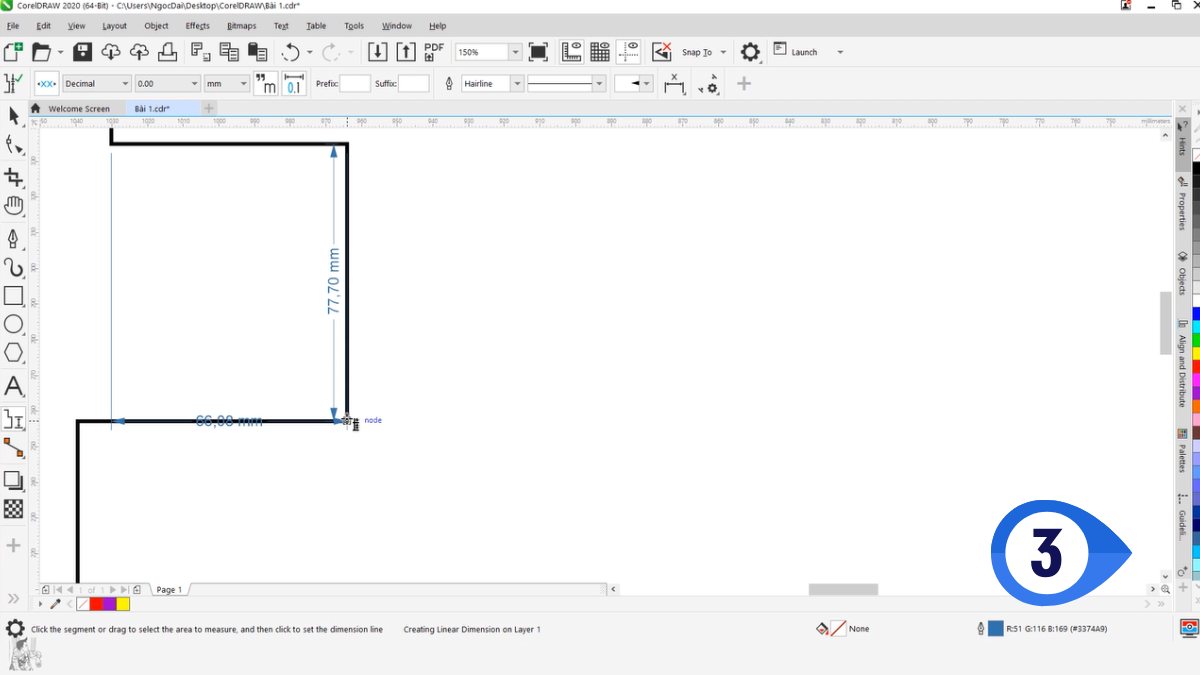The width and height of the screenshot is (1200, 675).
Task: Toggle show dimension units
Action: pyautogui.click(x=266, y=84)
